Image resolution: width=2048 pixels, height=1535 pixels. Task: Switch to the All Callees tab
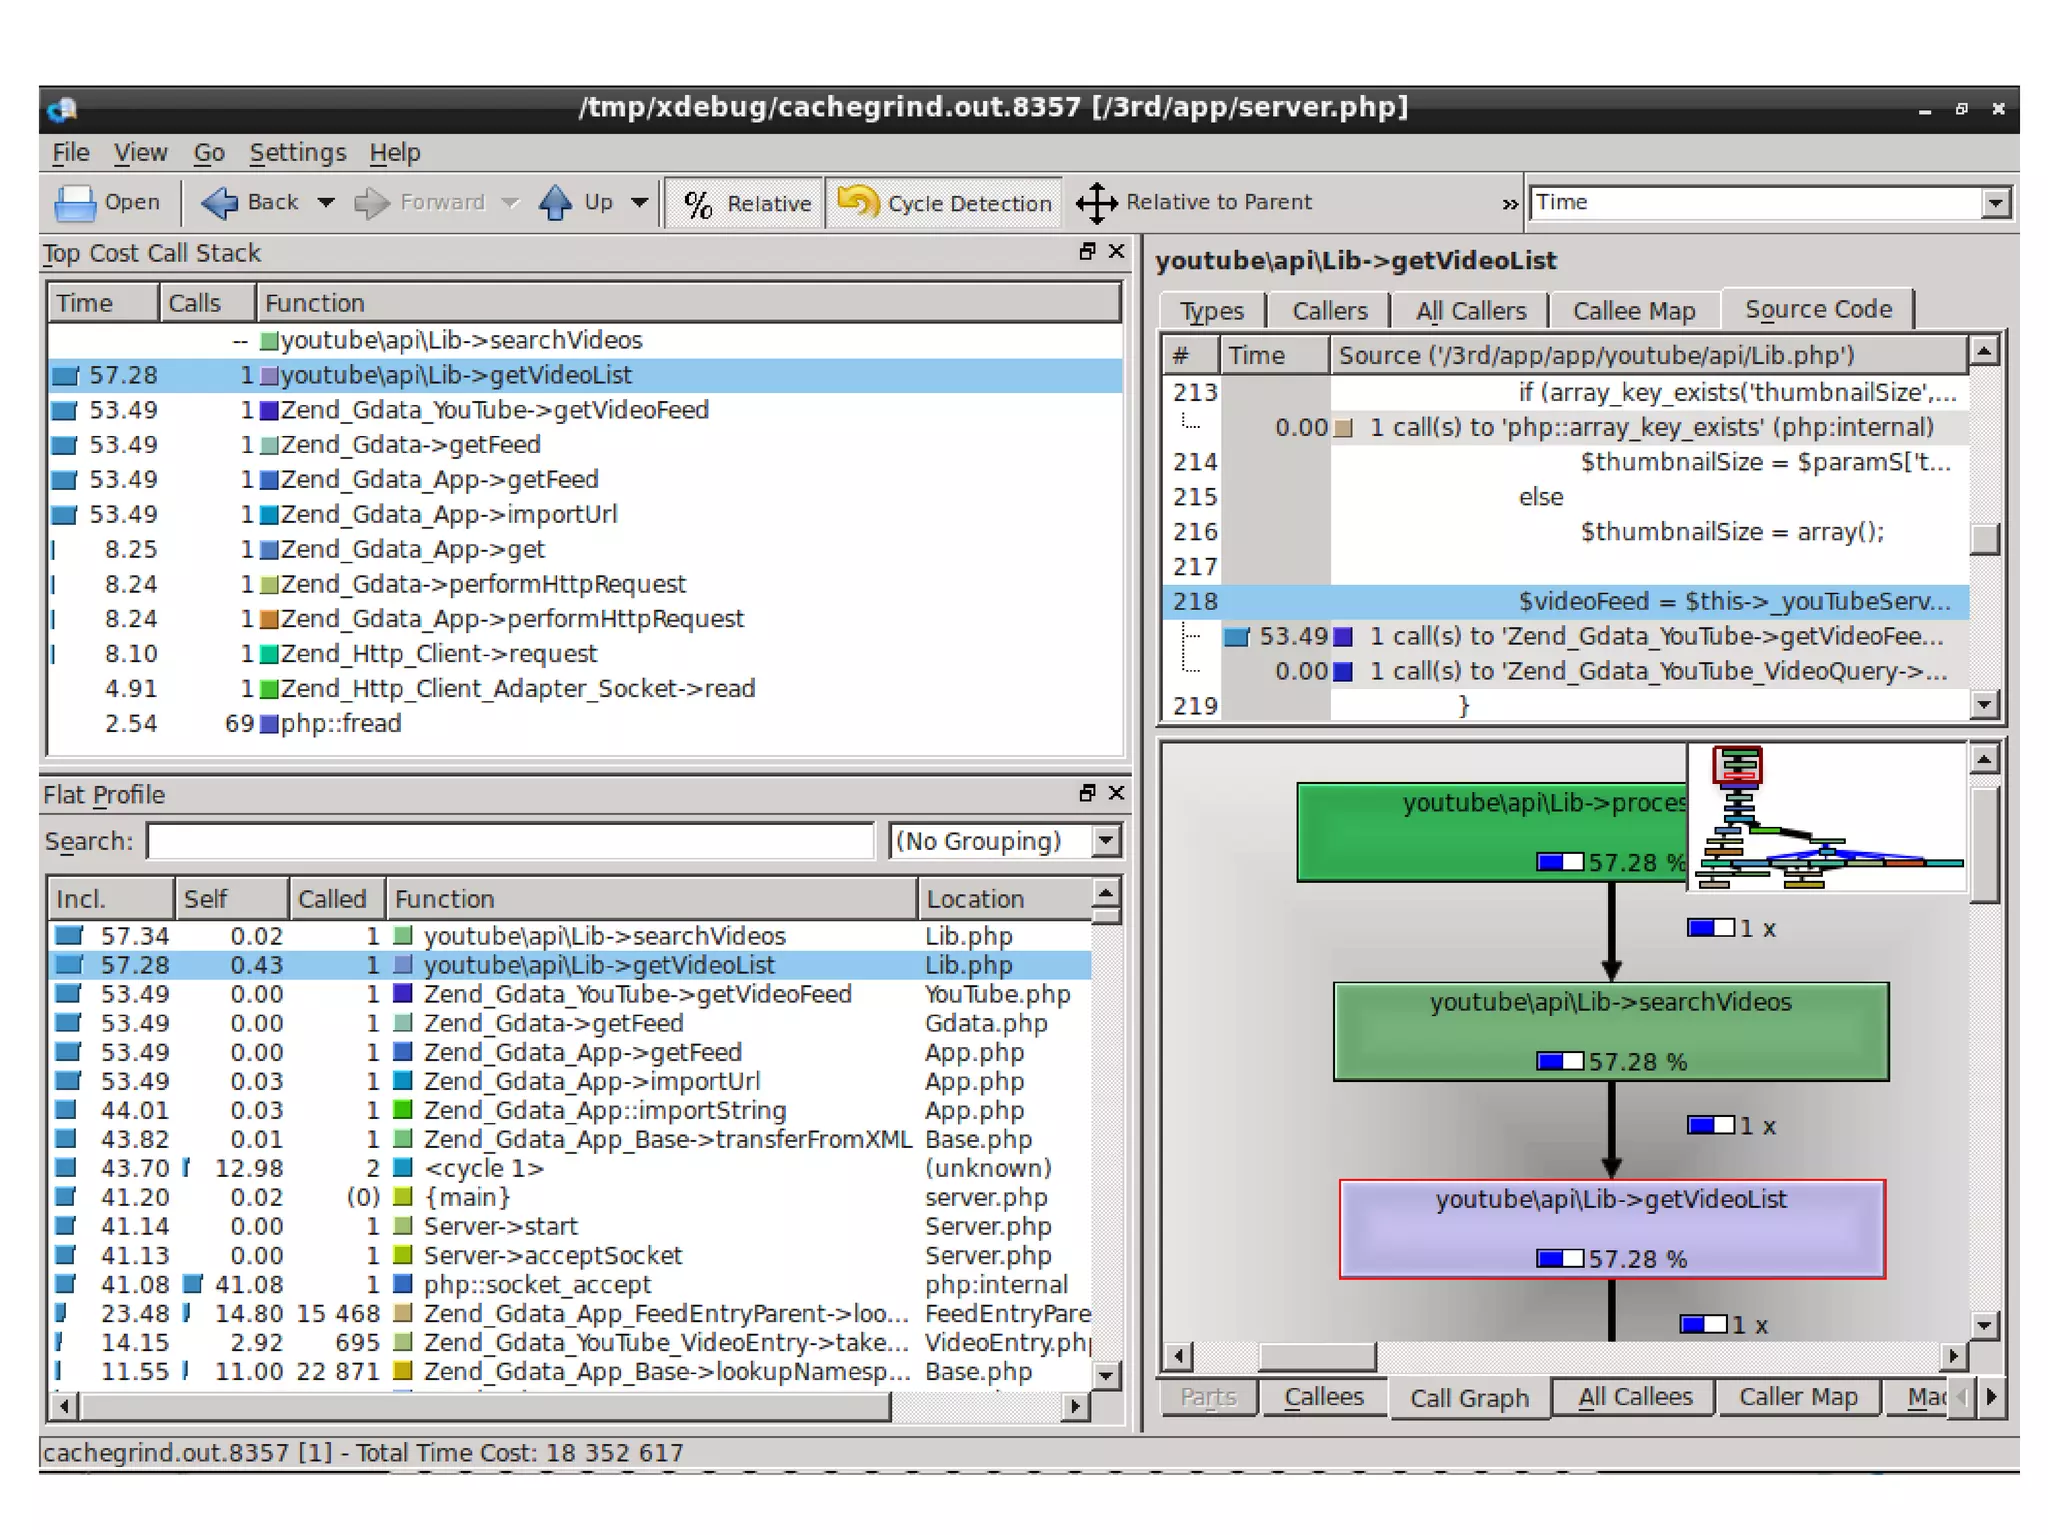tap(1634, 1397)
